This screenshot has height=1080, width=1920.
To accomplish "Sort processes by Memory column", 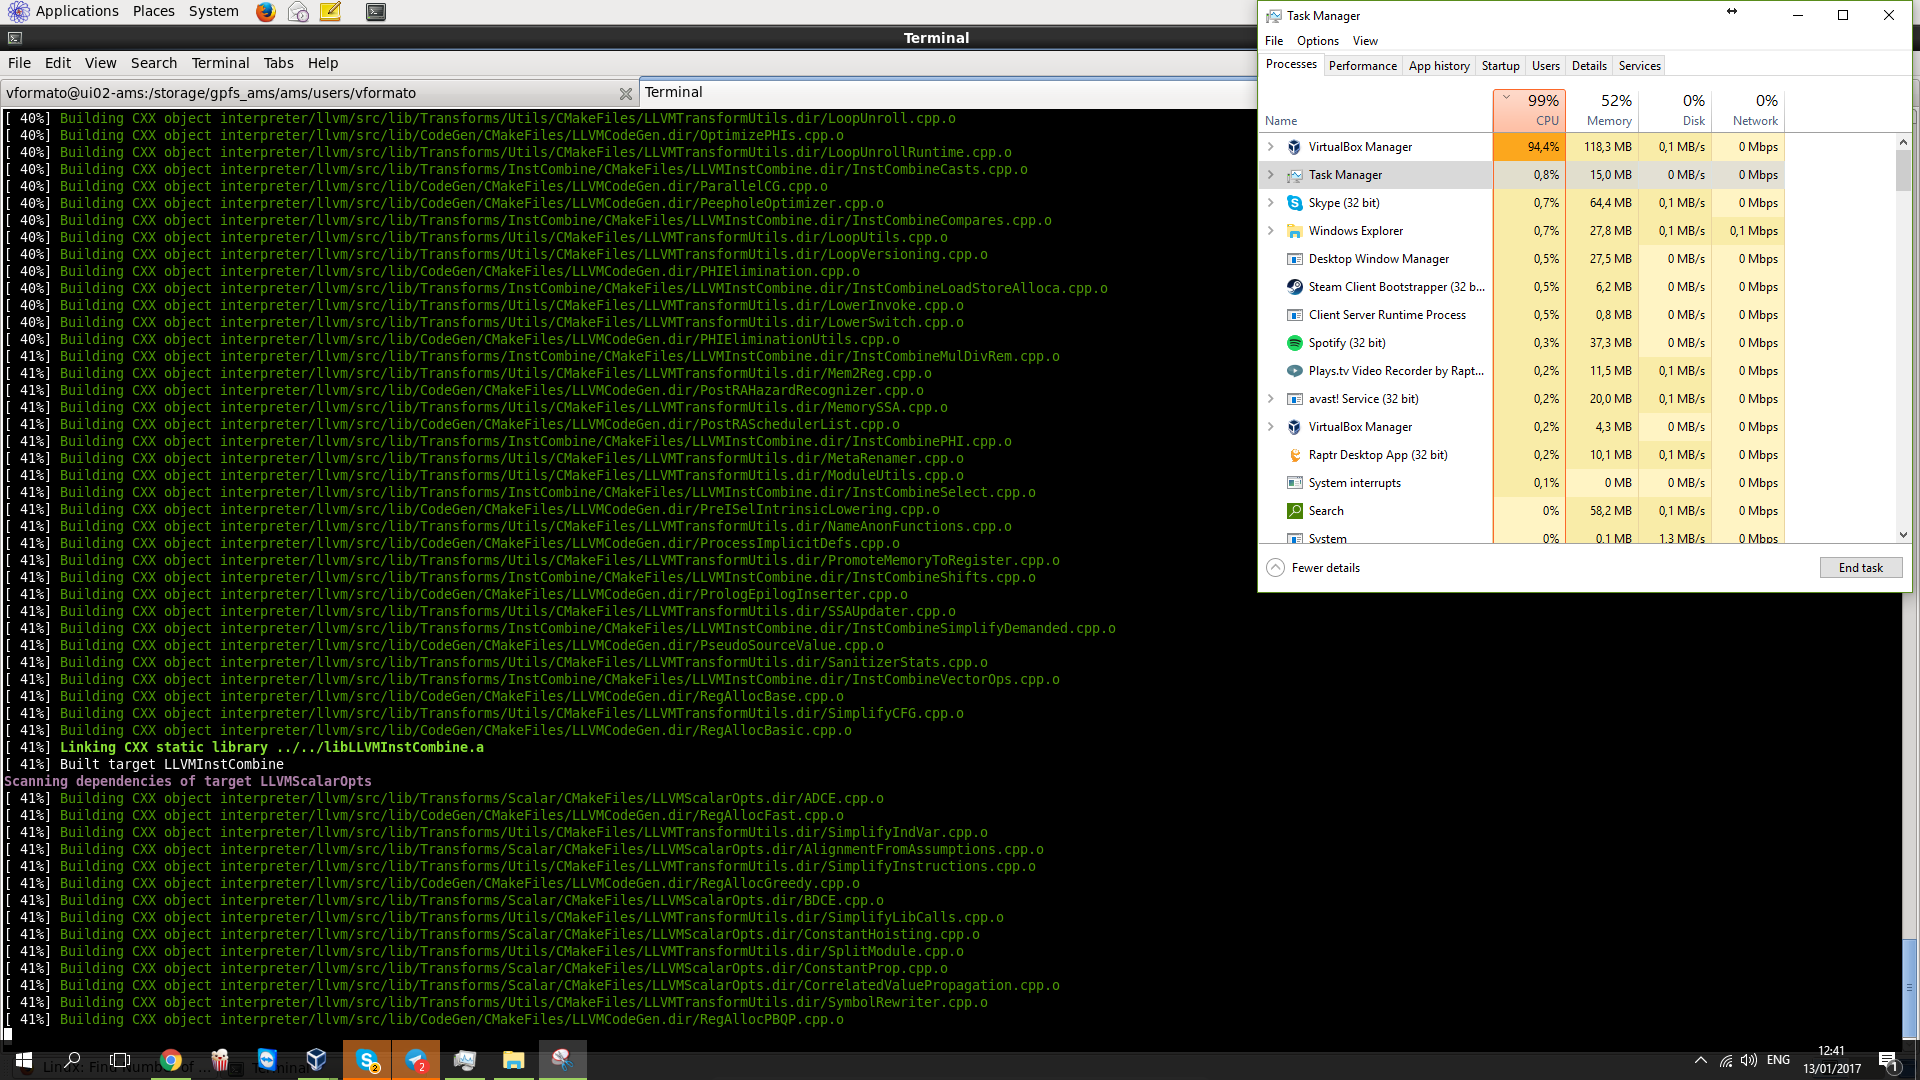I will 1602,110.
